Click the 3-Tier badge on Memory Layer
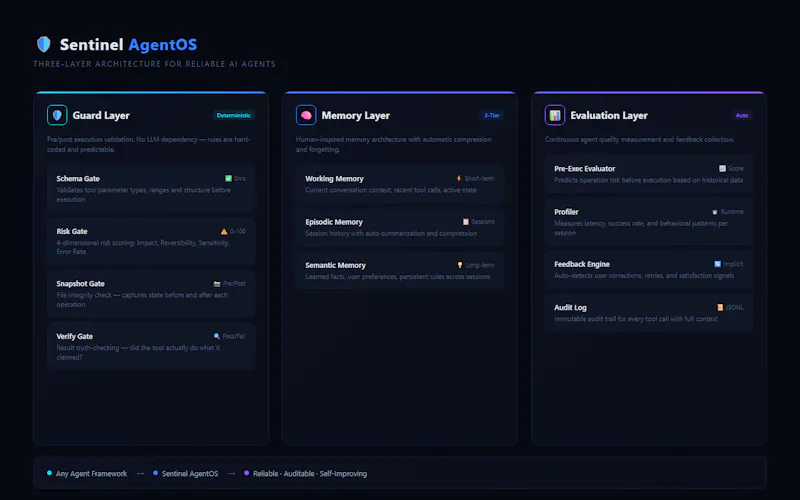Image resolution: width=800 pixels, height=500 pixels. 492,115
